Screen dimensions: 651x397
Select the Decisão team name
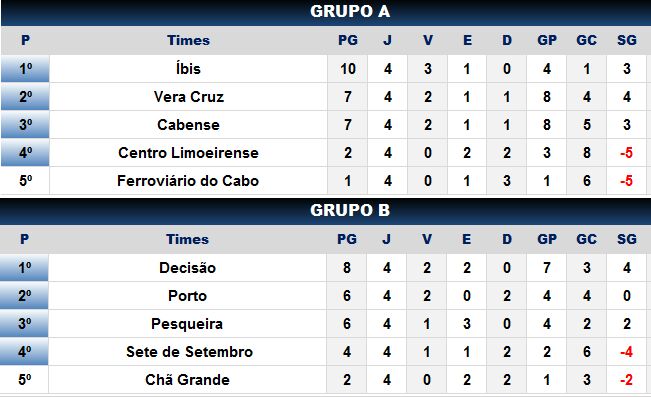pyautogui.click(x=187, y=267)
